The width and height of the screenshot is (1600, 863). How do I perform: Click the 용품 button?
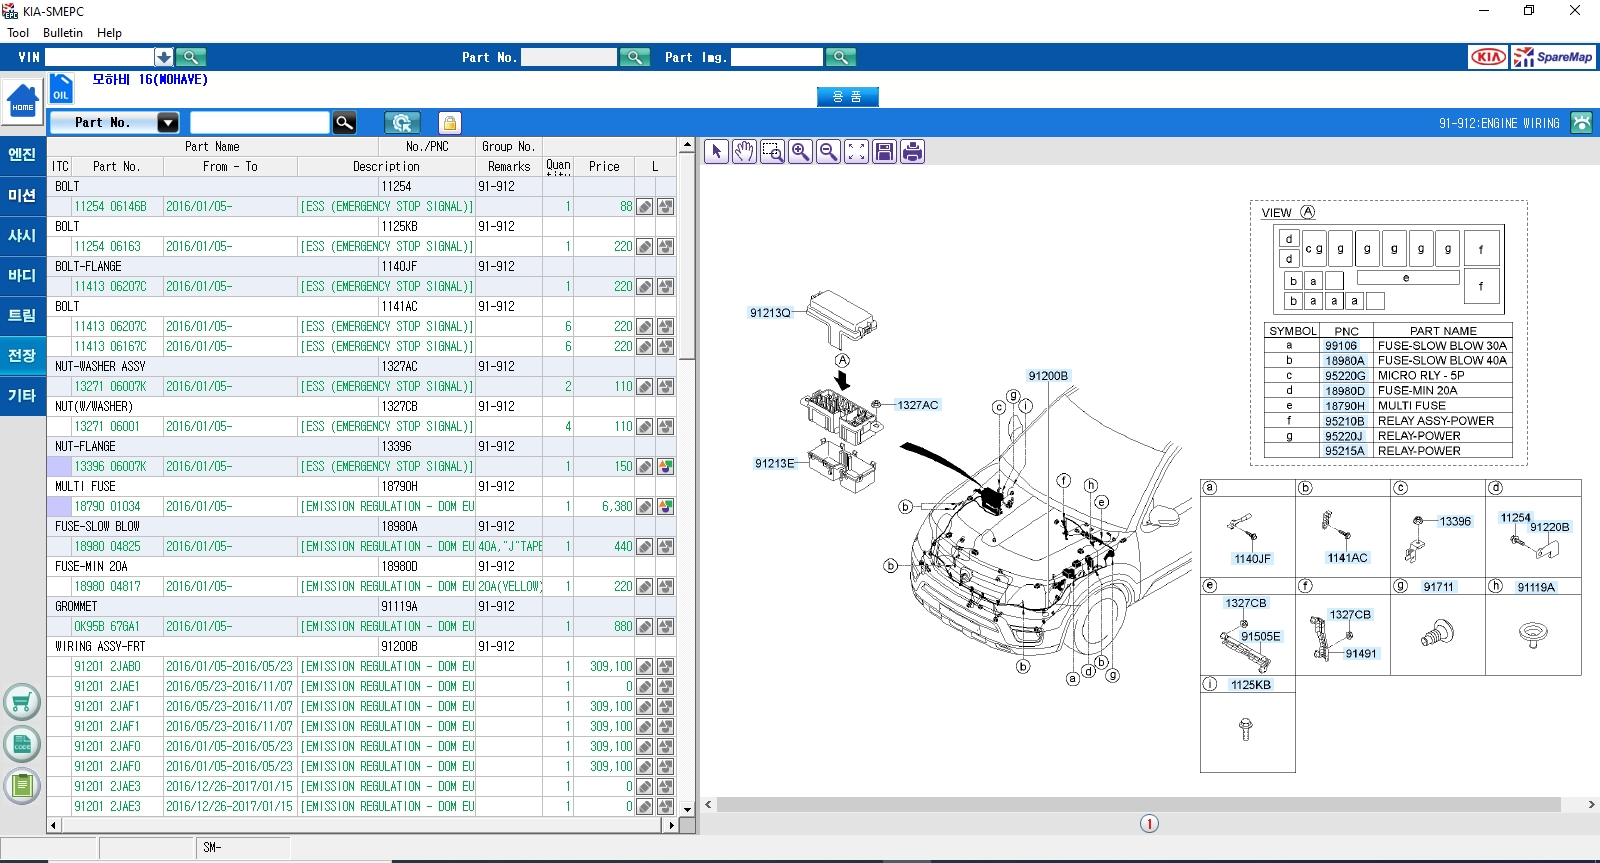[x=847, y=97]
